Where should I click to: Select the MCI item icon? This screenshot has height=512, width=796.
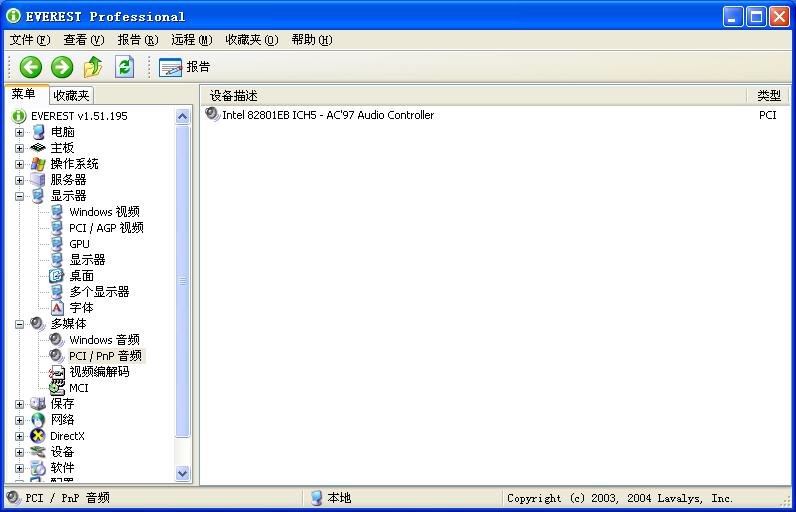coord(57,388)
